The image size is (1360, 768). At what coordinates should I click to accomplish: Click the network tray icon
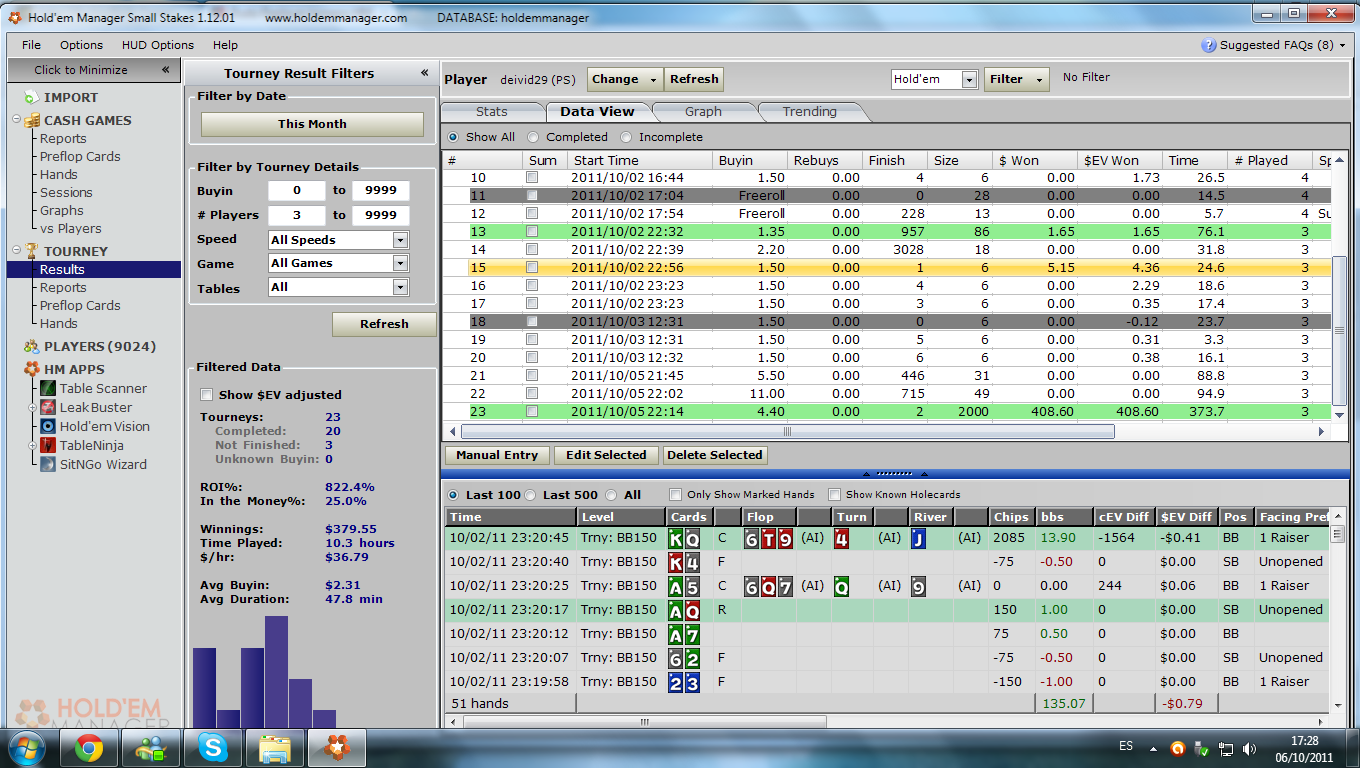coord(1225,748)
